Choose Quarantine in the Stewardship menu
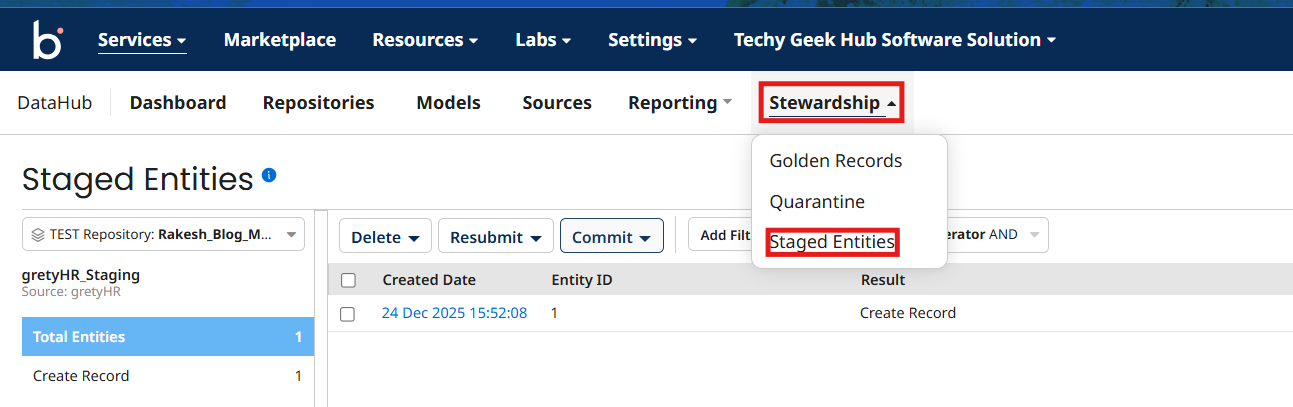This screenshot has width=1293, height=407. click(816, 202)
